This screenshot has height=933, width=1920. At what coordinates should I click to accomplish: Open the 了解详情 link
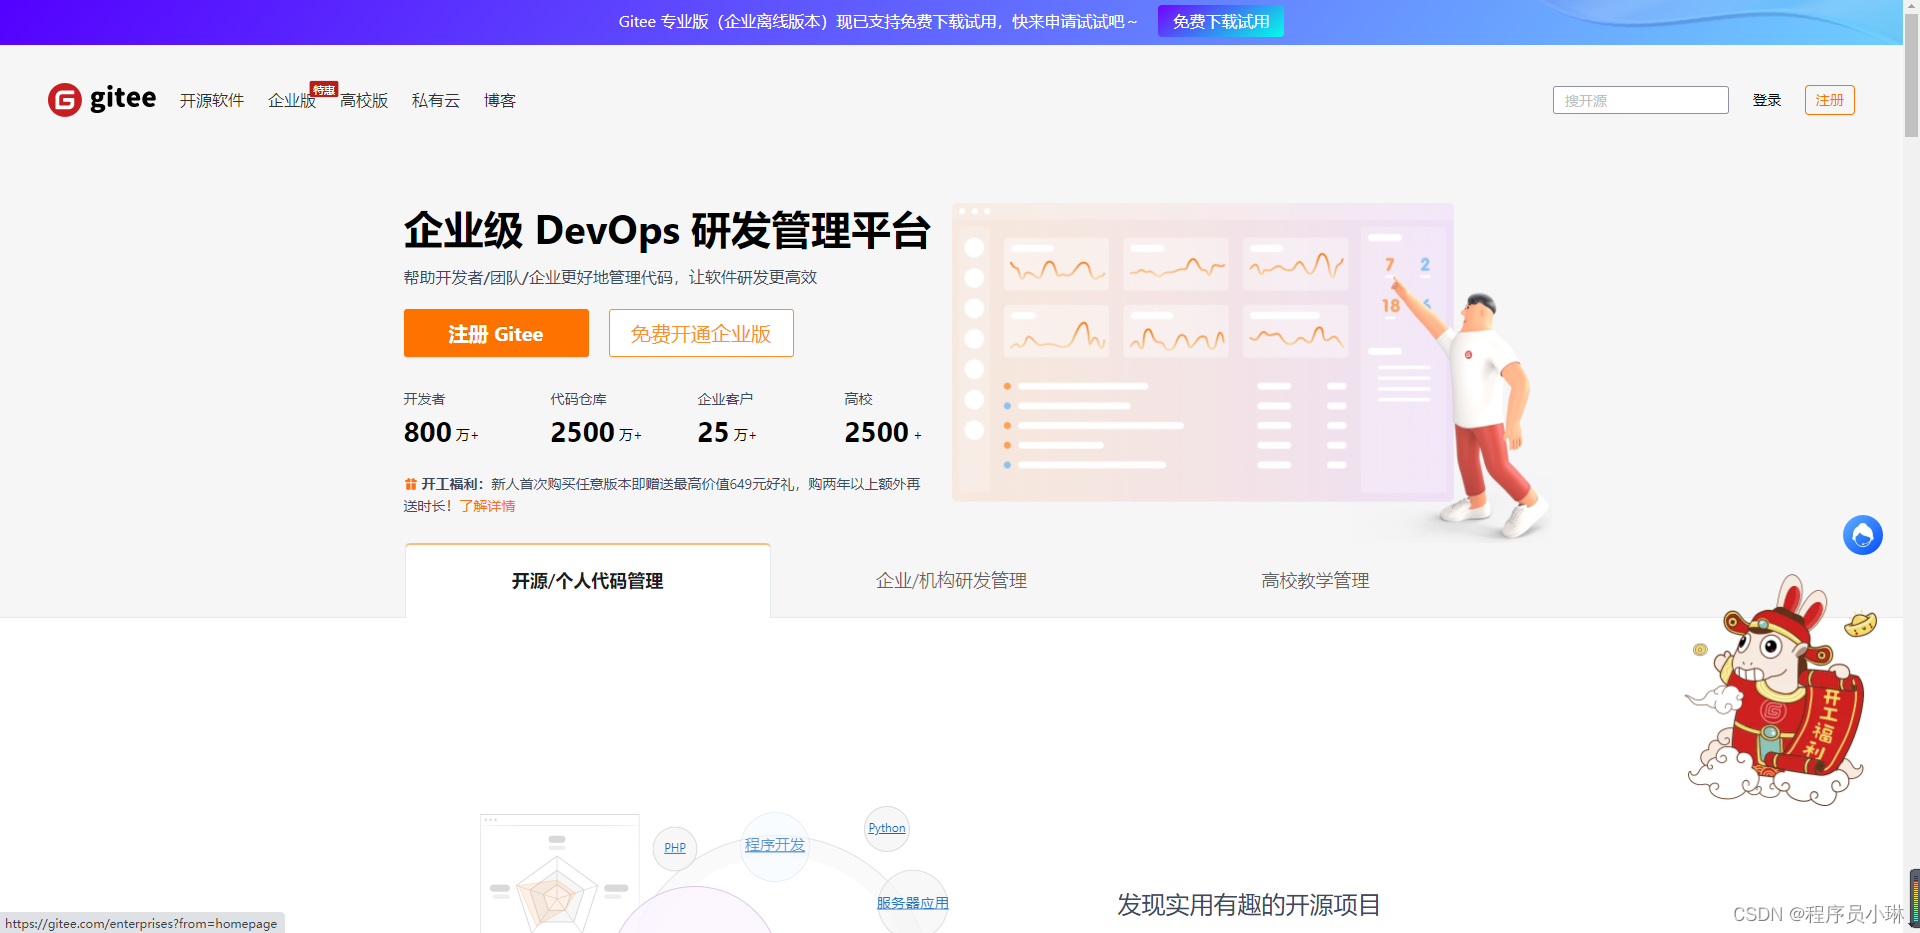pyautogui.click(x=488, y=506)
